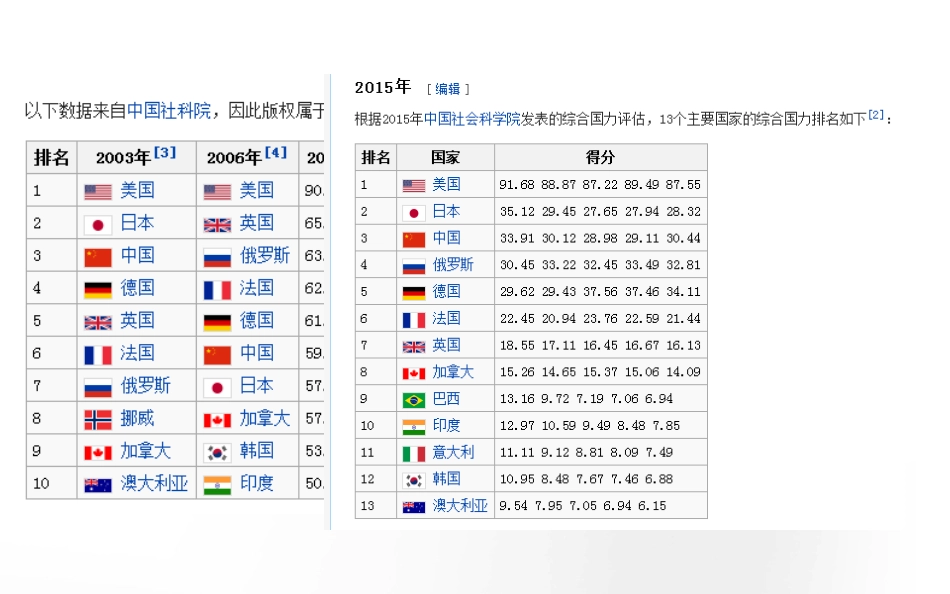Open the 中国社会科学院 link in 2015 paragraph
950x594 pixels.
[x=472, y=119]
